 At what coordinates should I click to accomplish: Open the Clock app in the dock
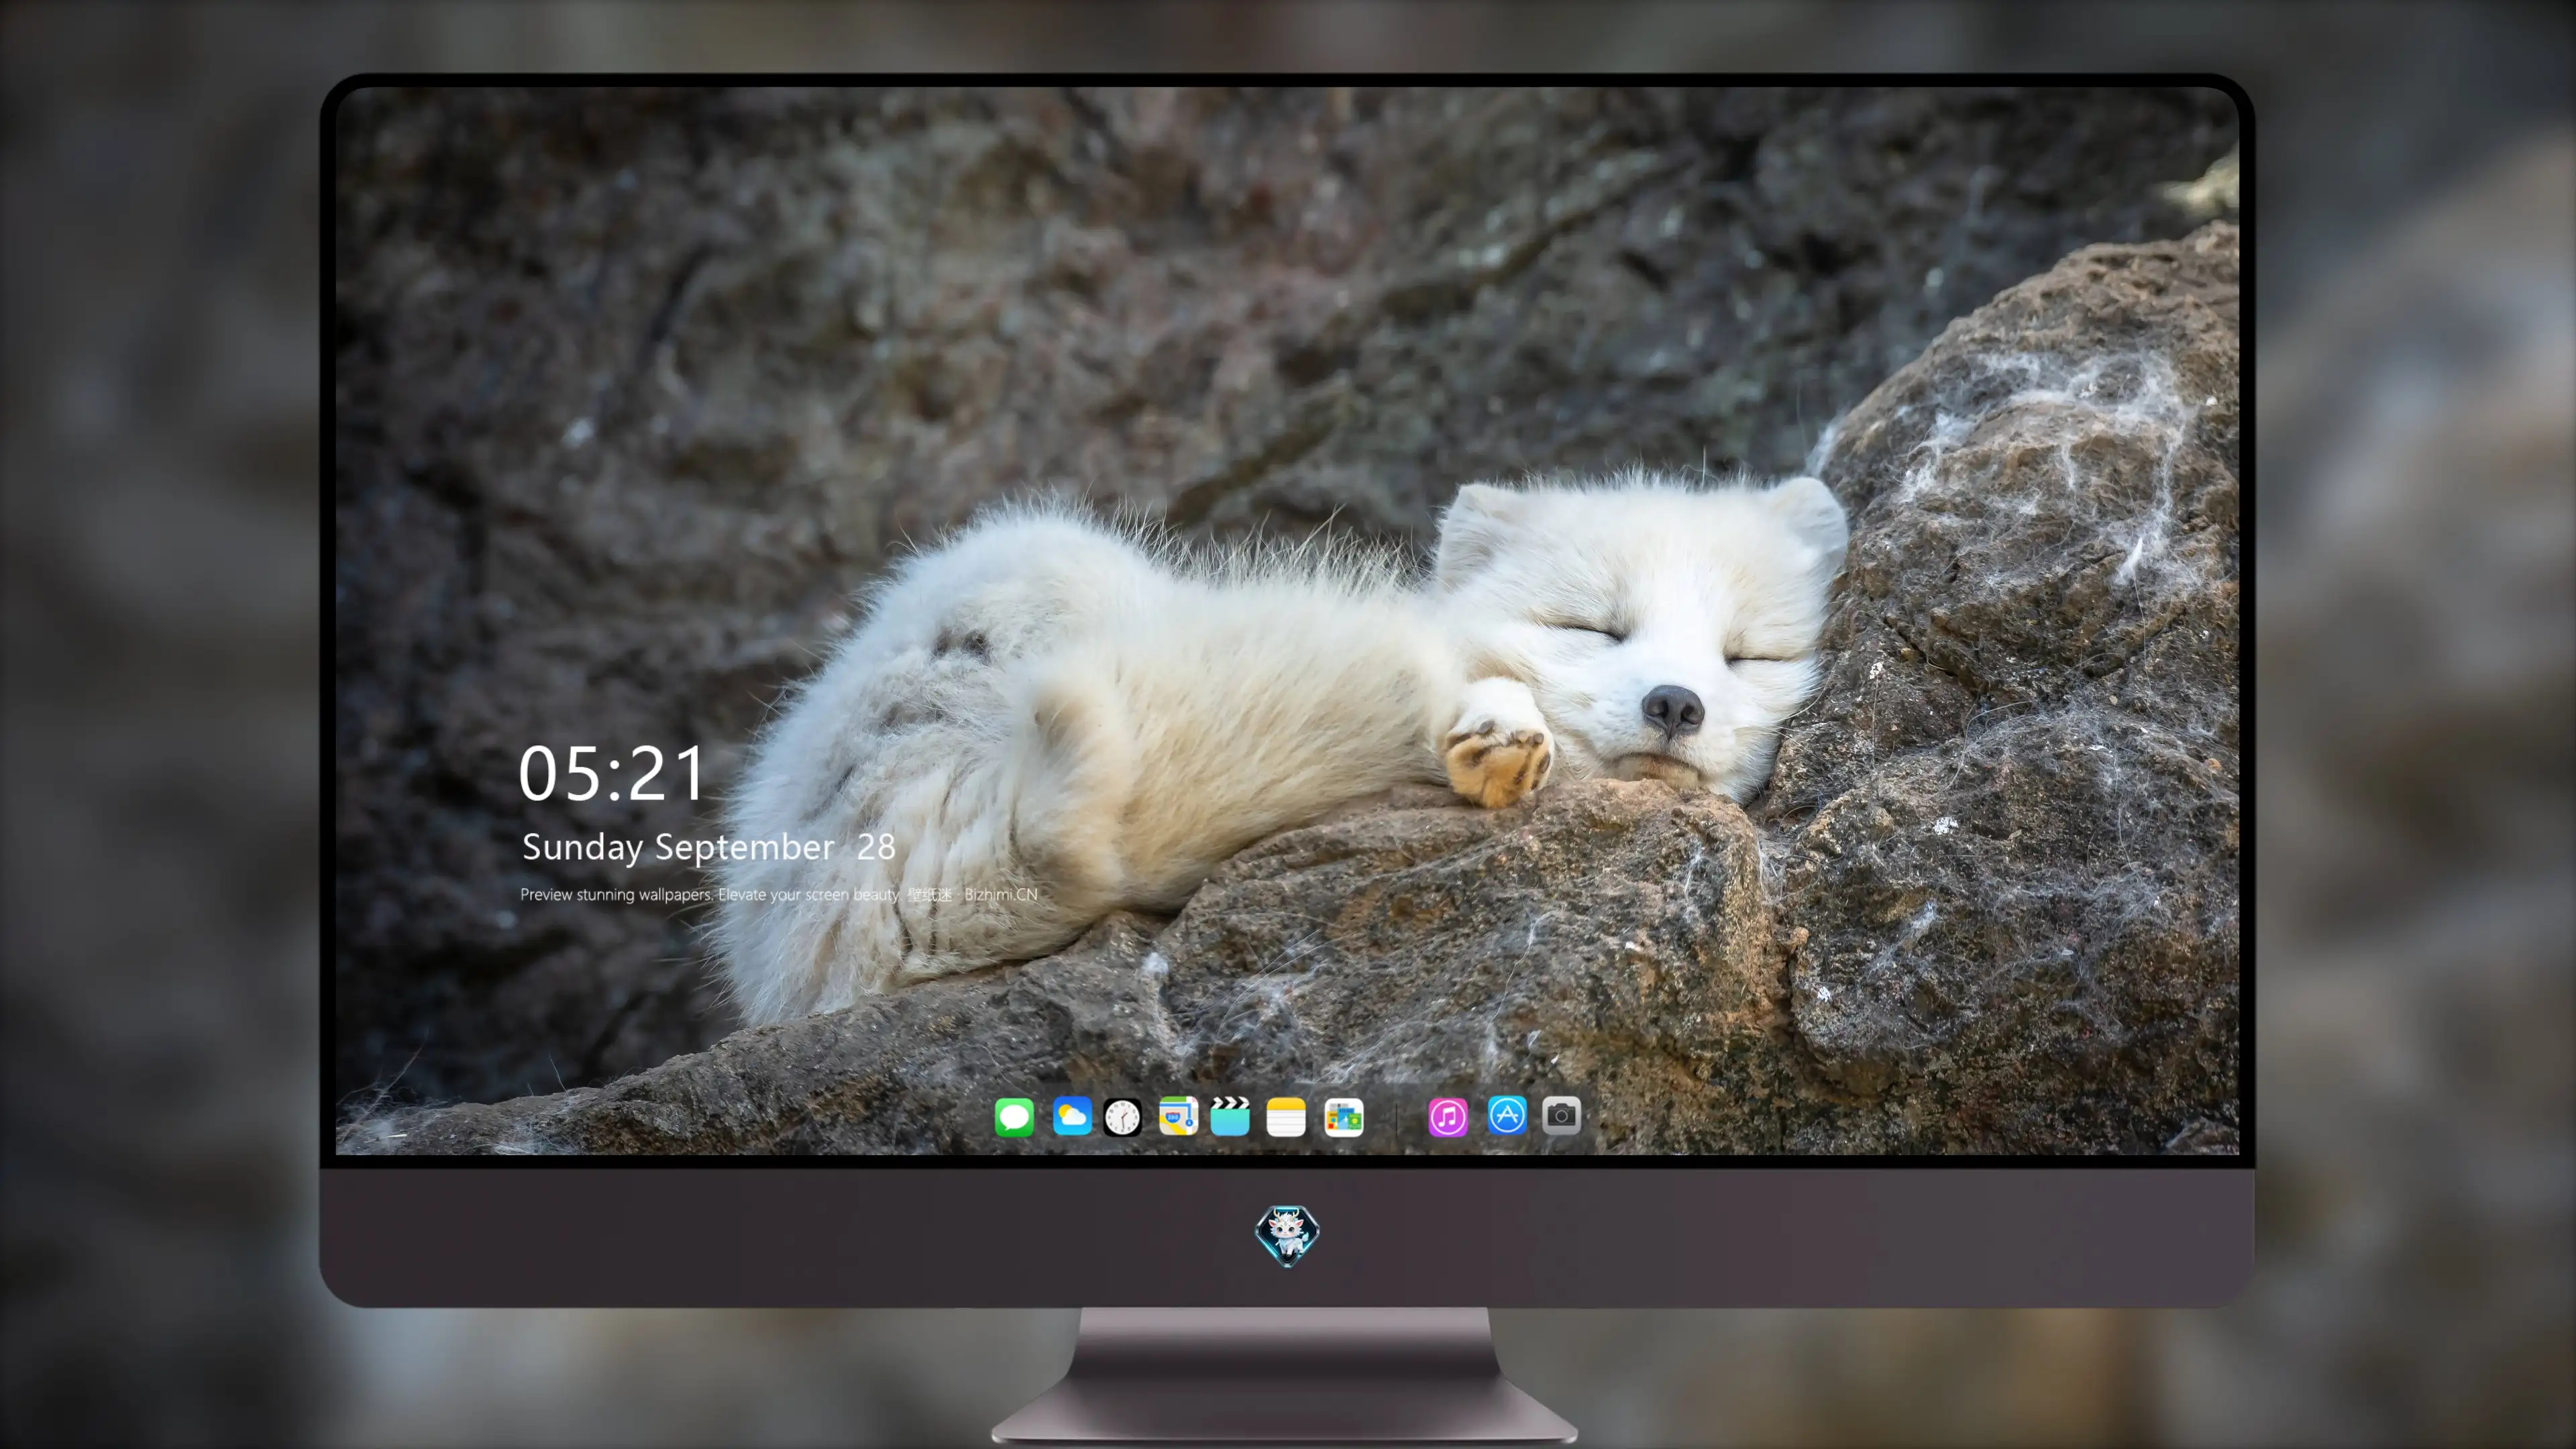point(1122,1116)
